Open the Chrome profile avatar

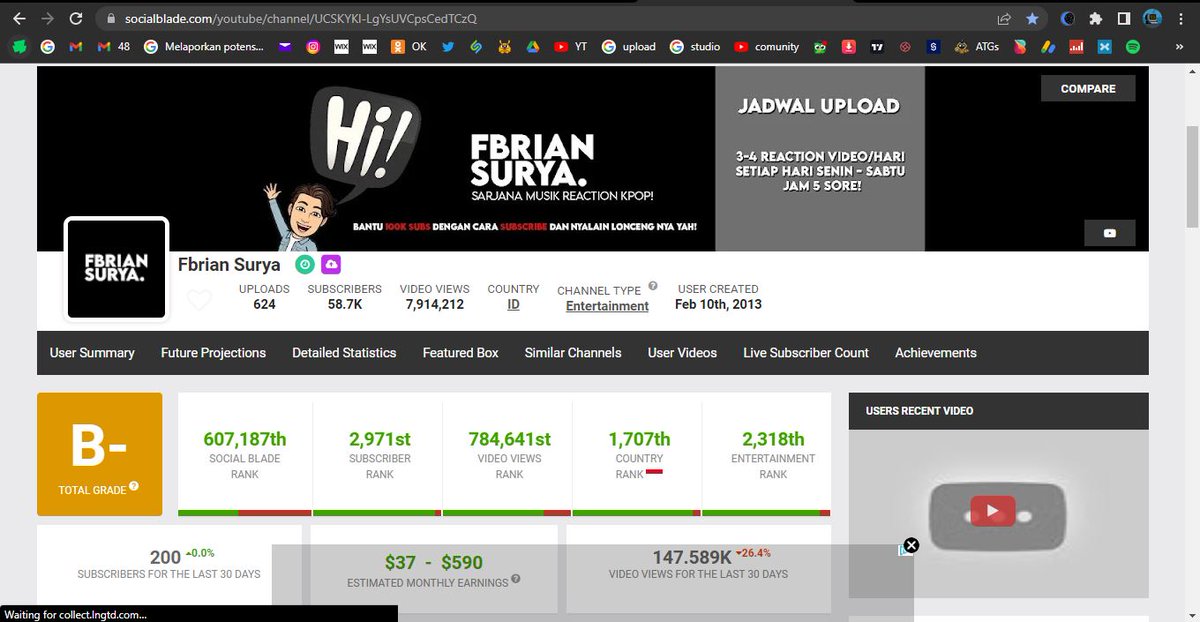(x=1152, y=18)
